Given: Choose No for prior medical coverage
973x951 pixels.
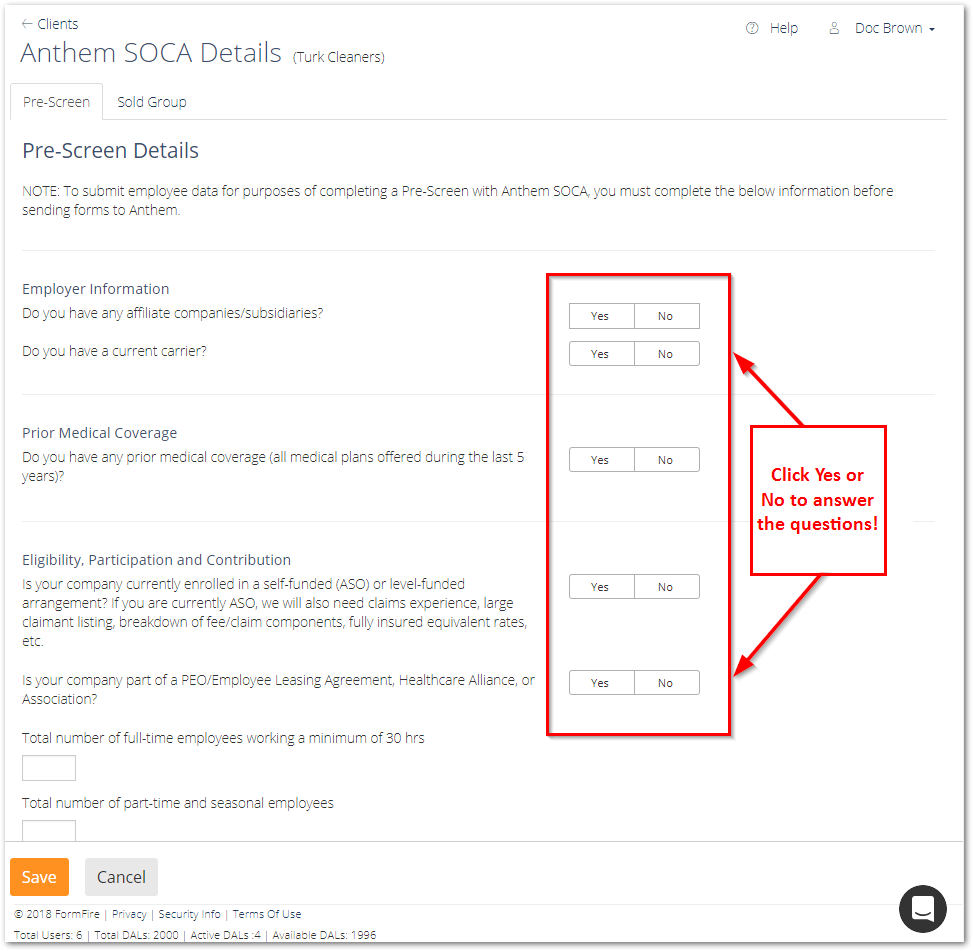Looking at the screenshot, I should [666, 460].
